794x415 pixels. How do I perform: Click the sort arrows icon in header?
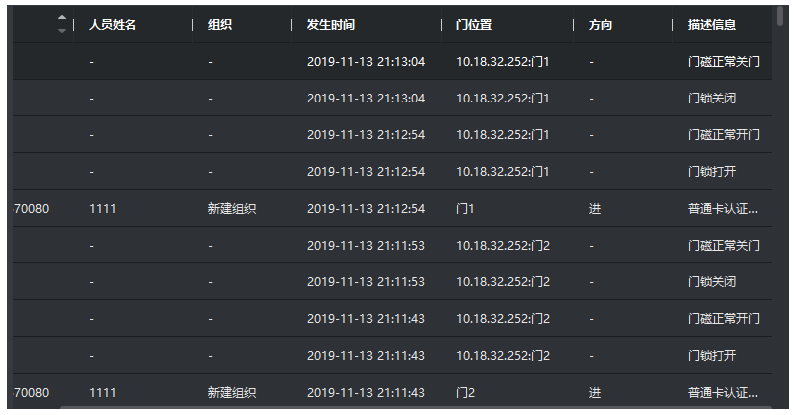[x=62, y=24]
